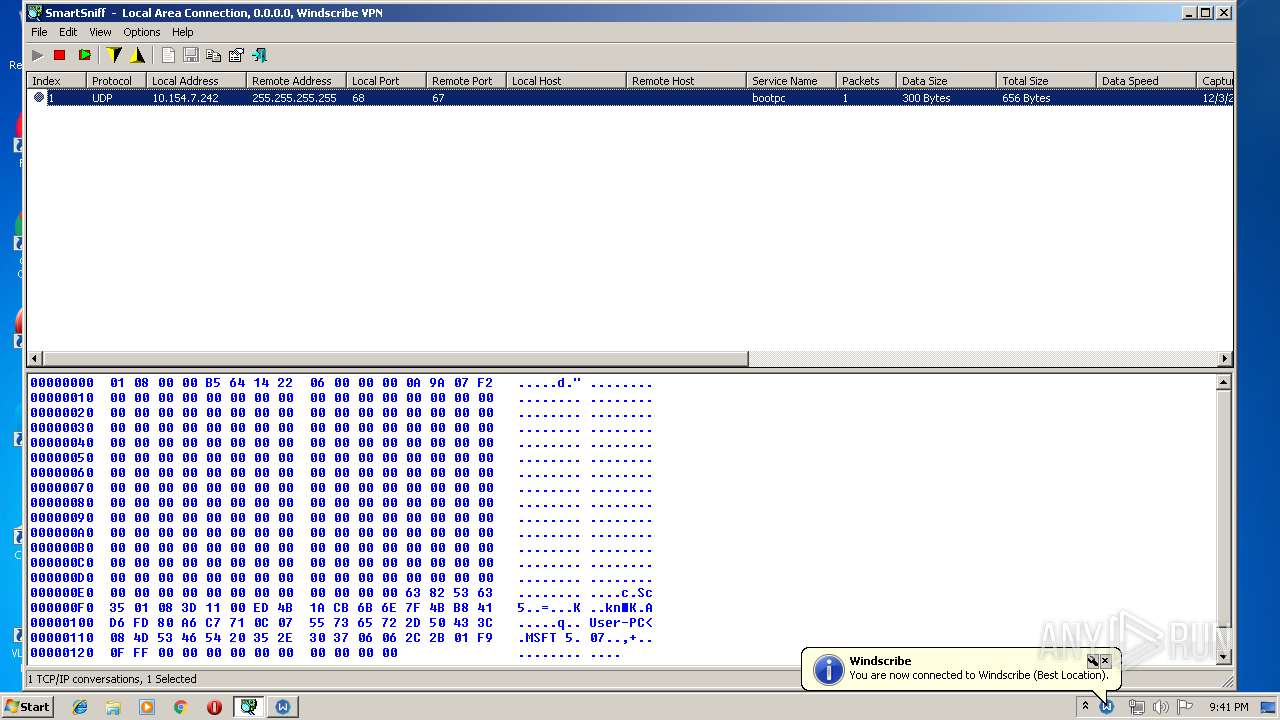Click the blank page clear-list icon
Image resolution: width=1280 pixels, height=720 pixels.
tap(168, 56)
